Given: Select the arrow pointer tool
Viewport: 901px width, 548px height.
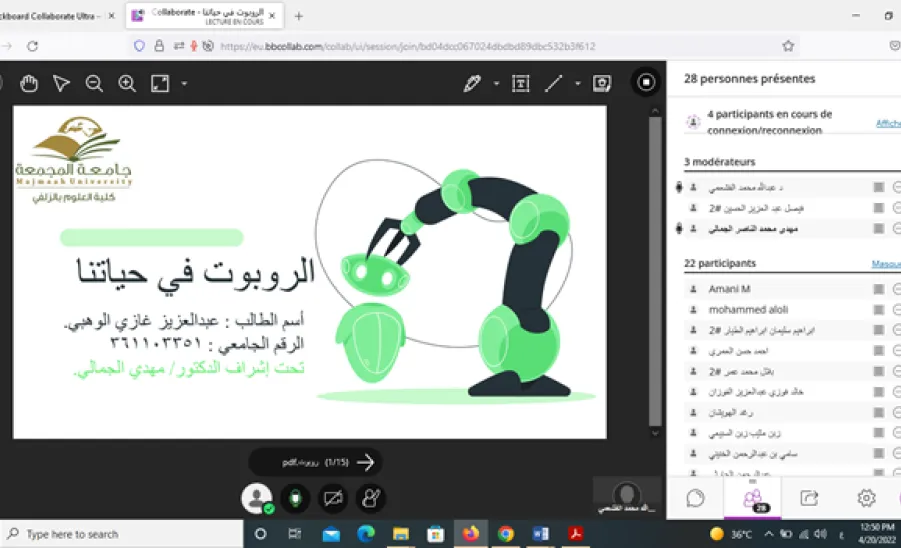Looking at the screenshot, I should (x=61, y=84).
